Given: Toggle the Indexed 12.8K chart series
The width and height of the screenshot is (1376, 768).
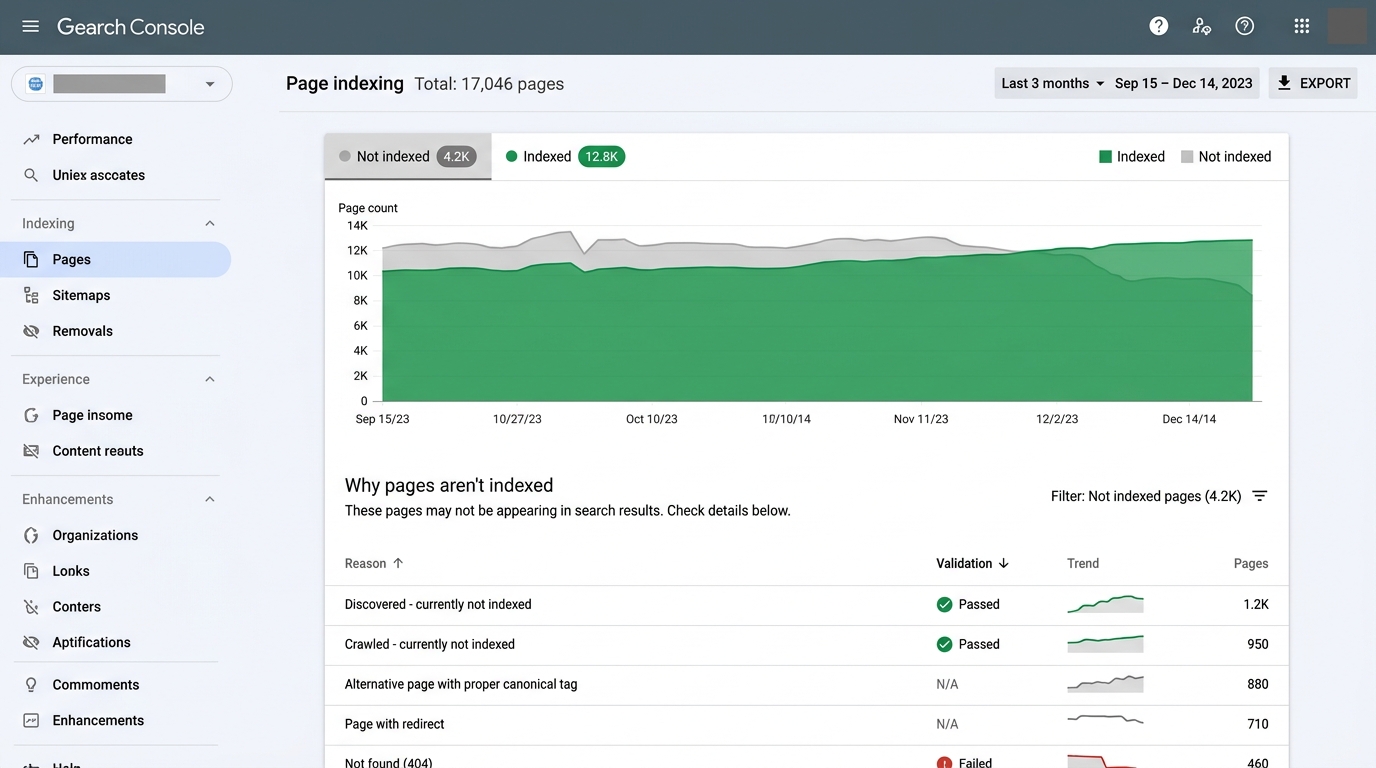Looking at the screenshot, I should (565, 157).
